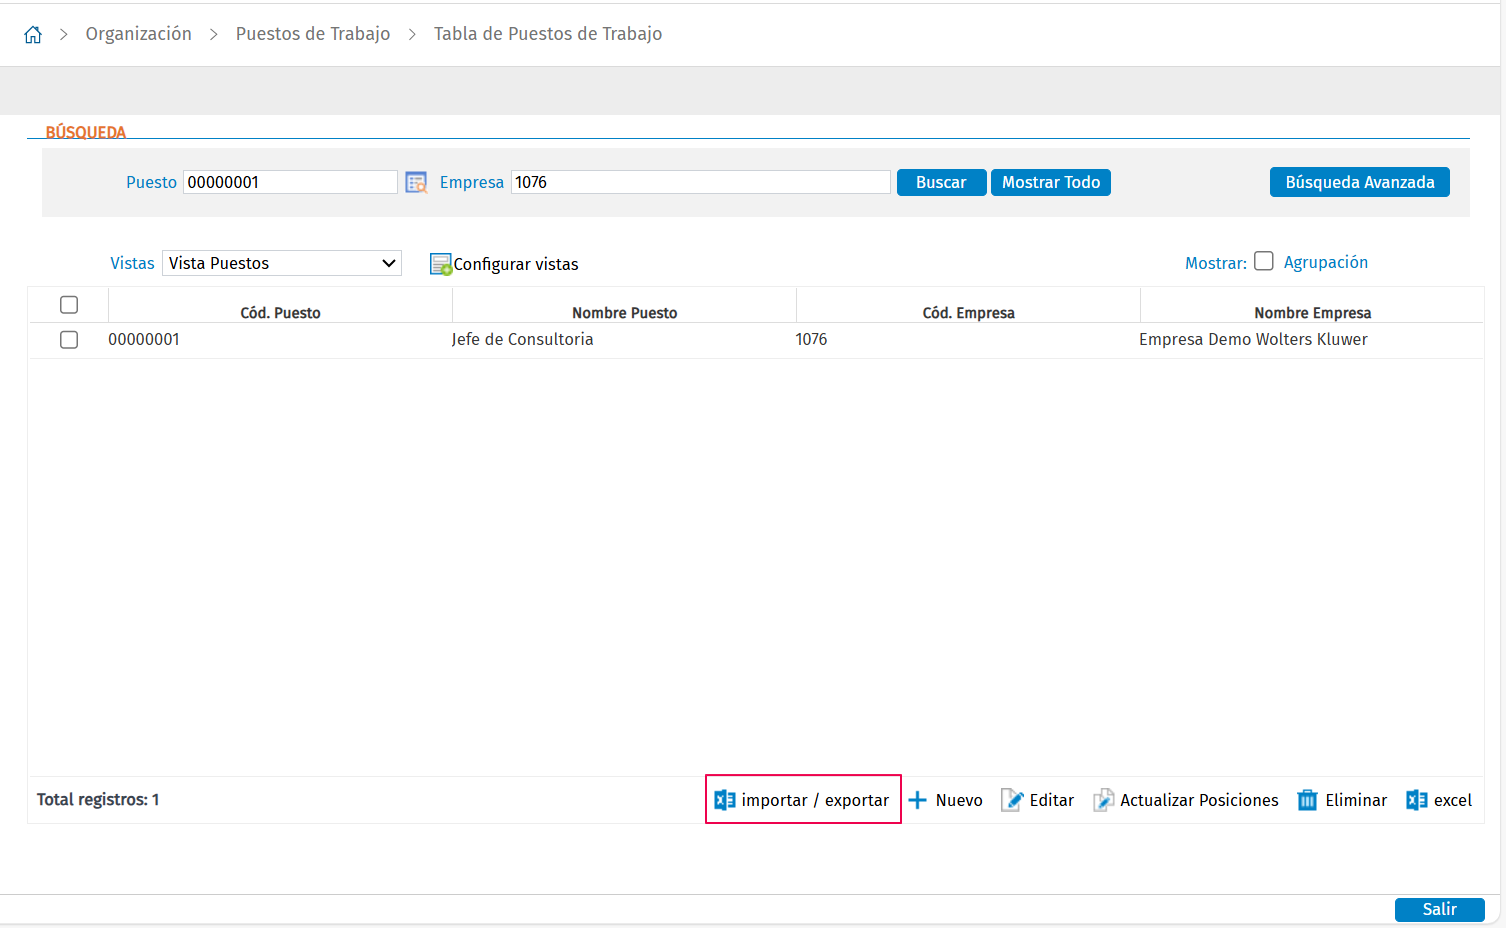This screenshot has width=1506, height=928.
Task: Open the Organización breadcrumb
Action: coord(139,34)
